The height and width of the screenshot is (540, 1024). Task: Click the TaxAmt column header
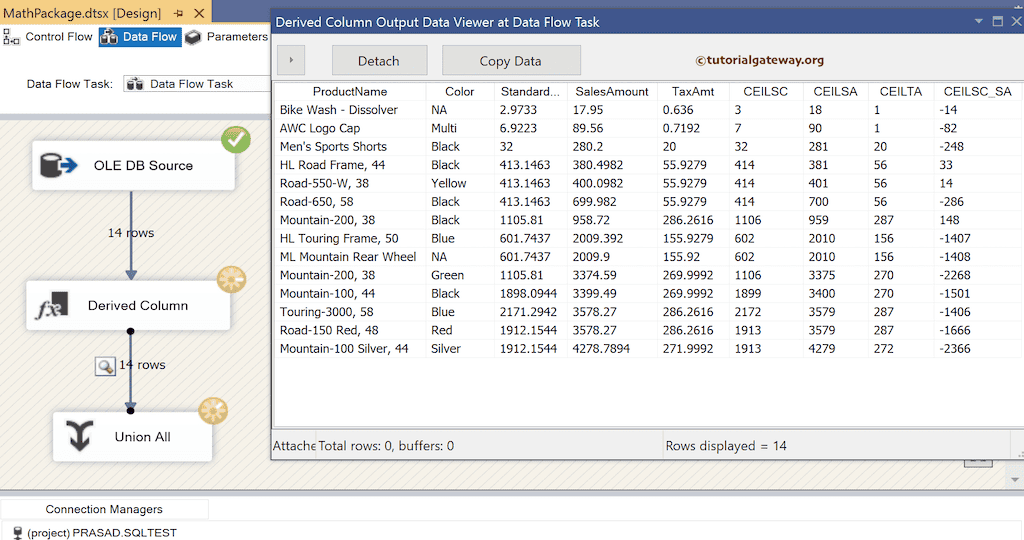[693, 91]
